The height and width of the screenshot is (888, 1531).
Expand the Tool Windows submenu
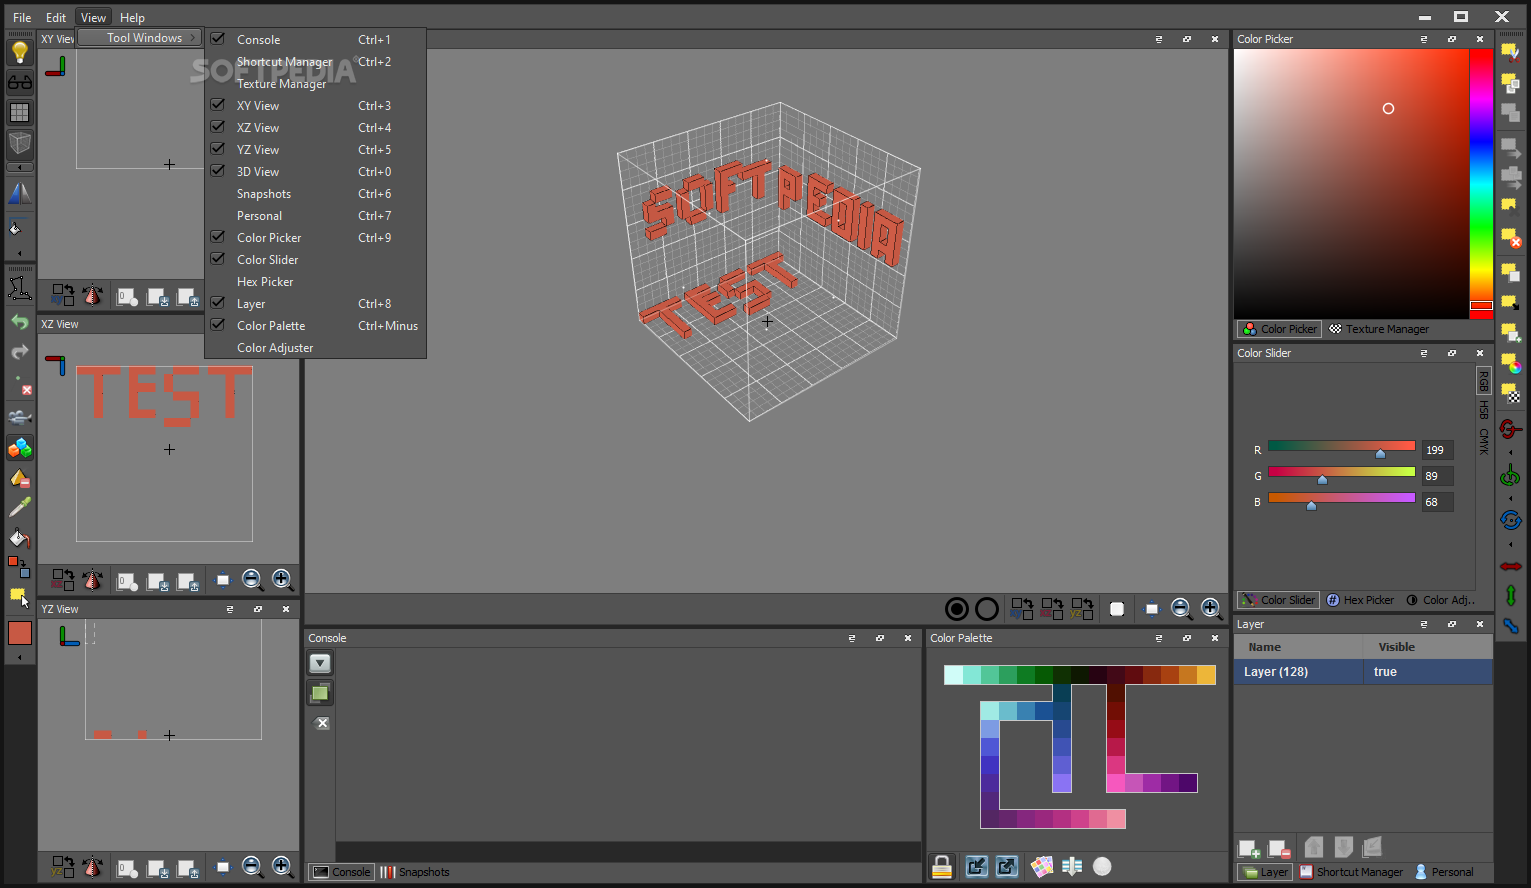click(140, 38)
